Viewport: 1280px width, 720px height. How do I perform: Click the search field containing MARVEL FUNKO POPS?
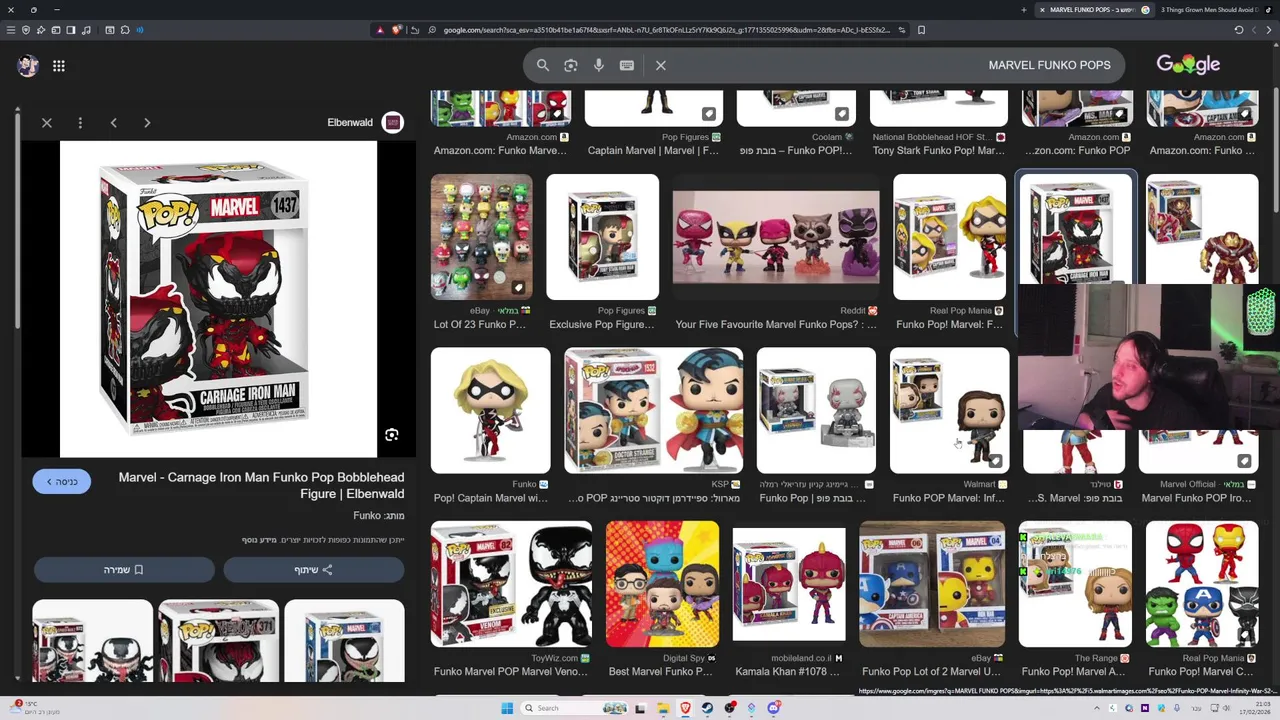pyautogui.click(x=825, y=65)
